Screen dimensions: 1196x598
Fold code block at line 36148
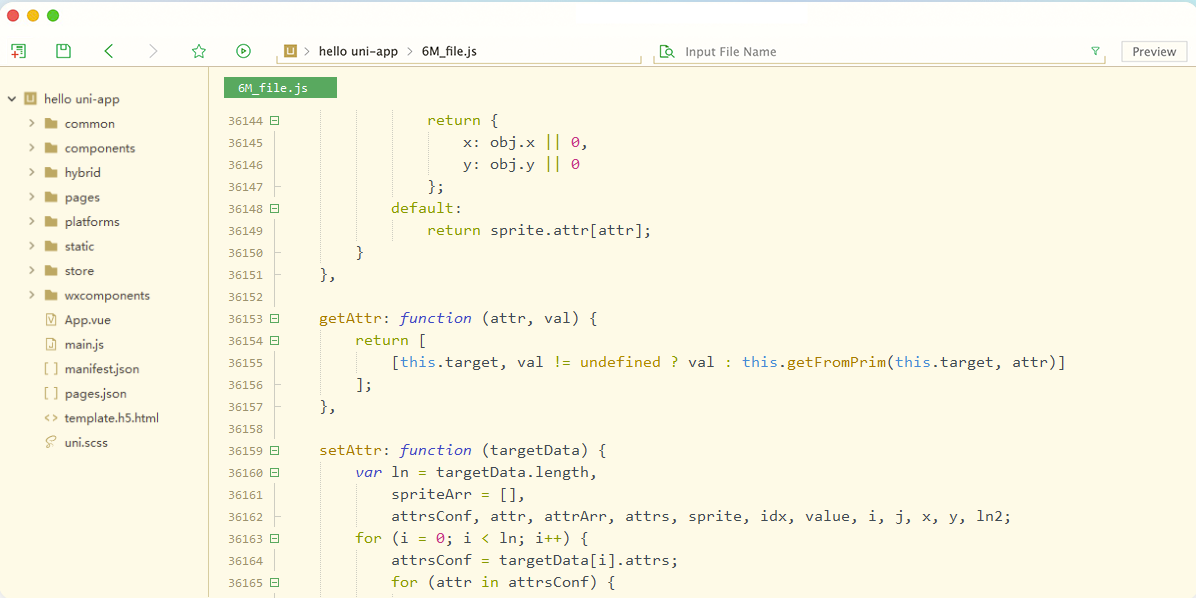[x=275, y=208]
